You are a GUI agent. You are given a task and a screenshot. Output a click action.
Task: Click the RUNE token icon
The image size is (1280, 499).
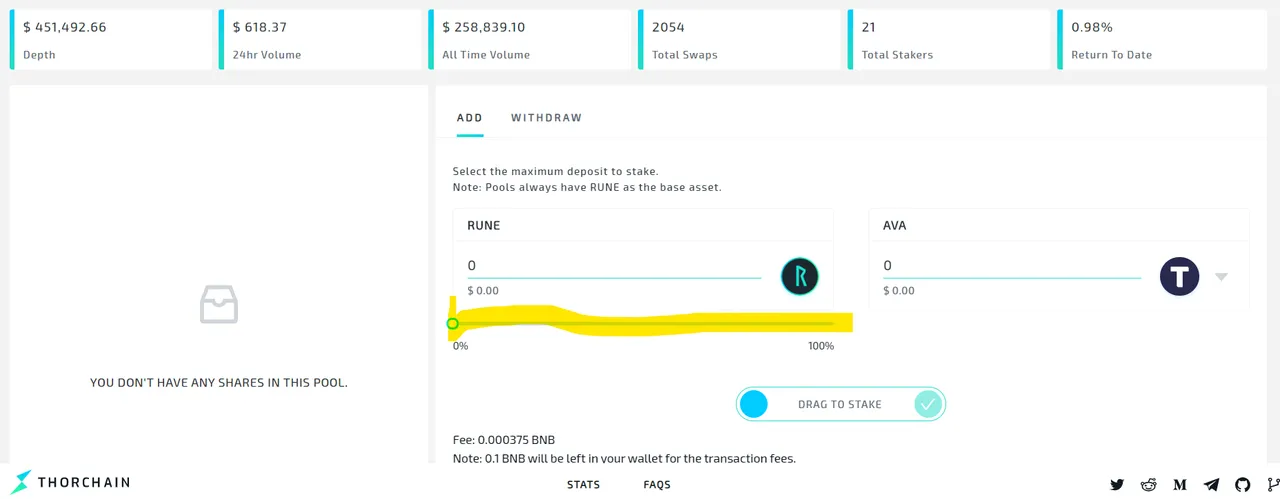click(800, 276)
